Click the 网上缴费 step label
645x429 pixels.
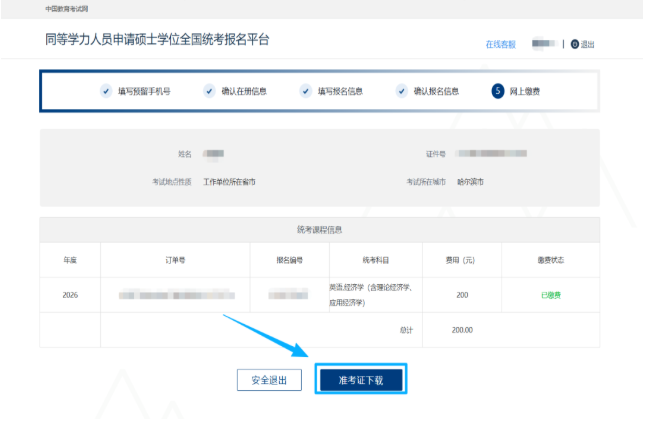pyautogui.click(x=524, y=91)
